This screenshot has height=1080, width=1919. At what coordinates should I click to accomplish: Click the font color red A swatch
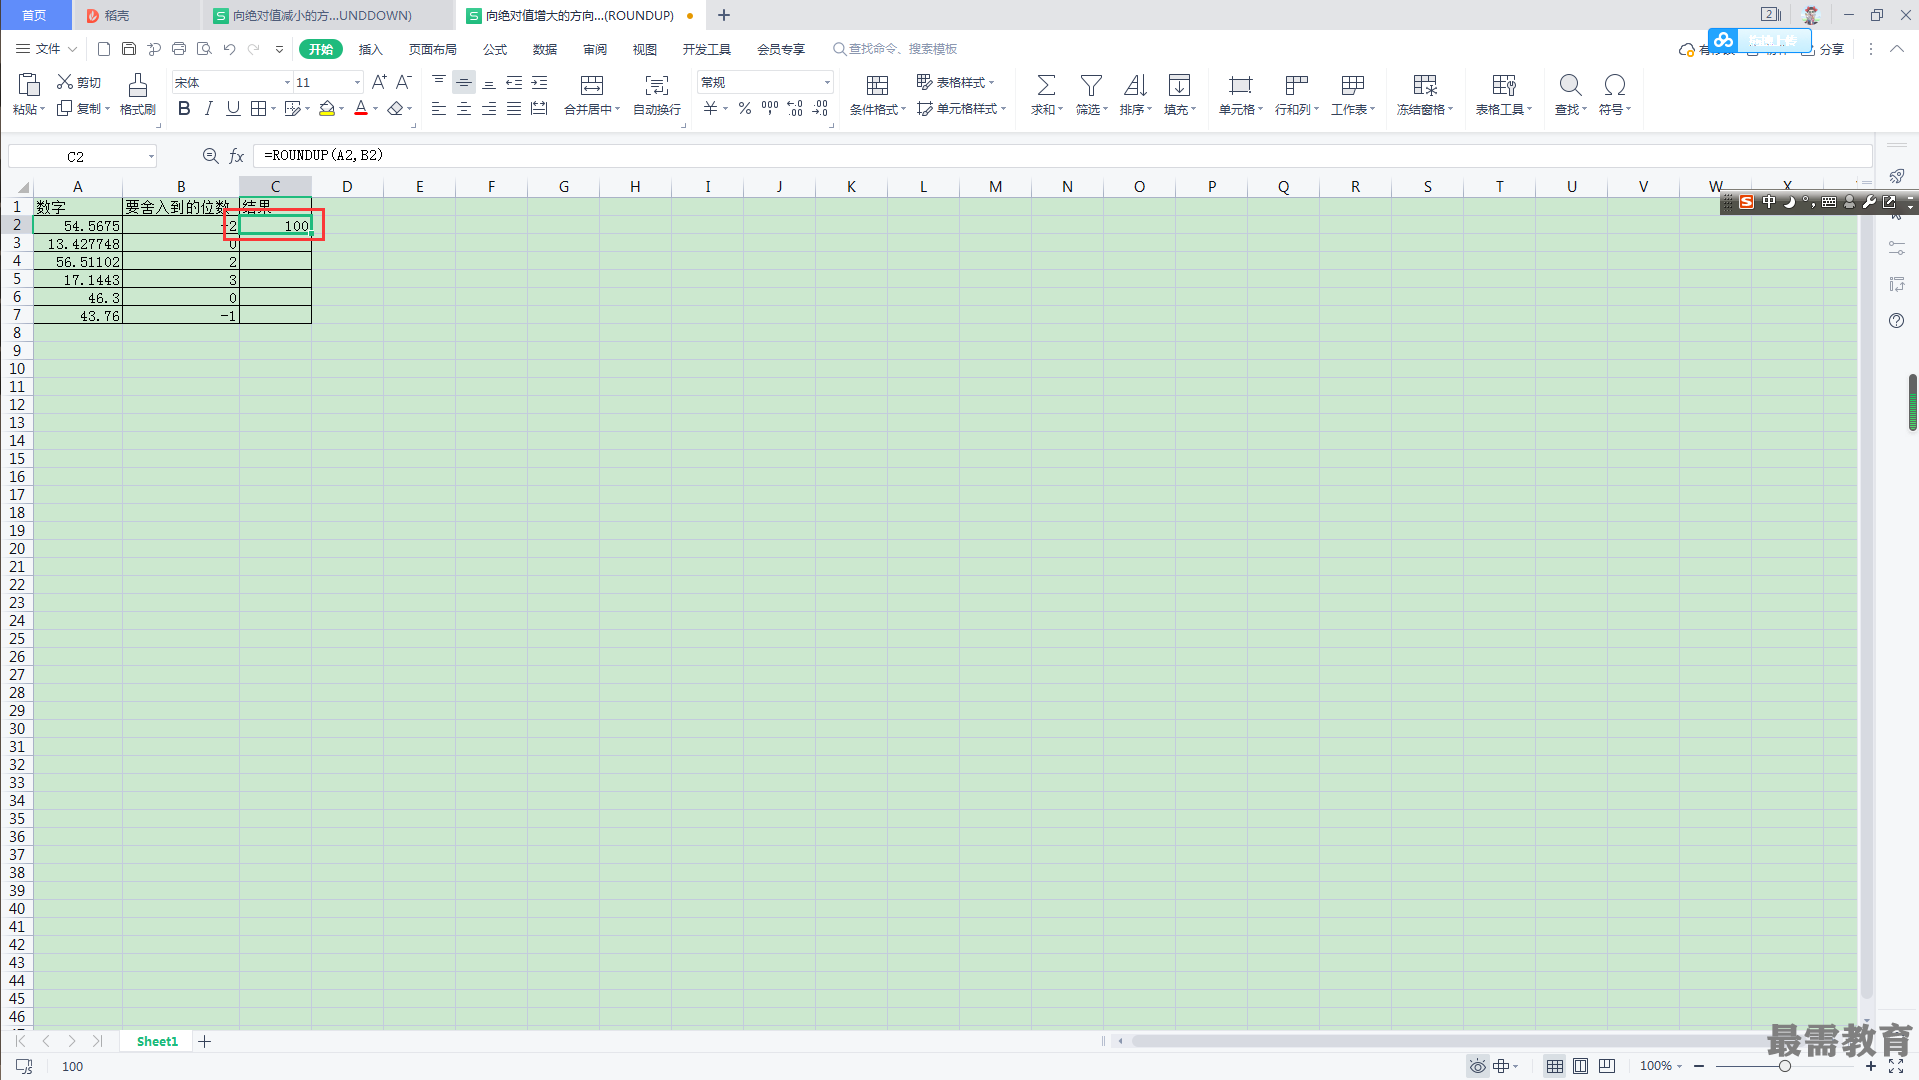click(361, 108)
